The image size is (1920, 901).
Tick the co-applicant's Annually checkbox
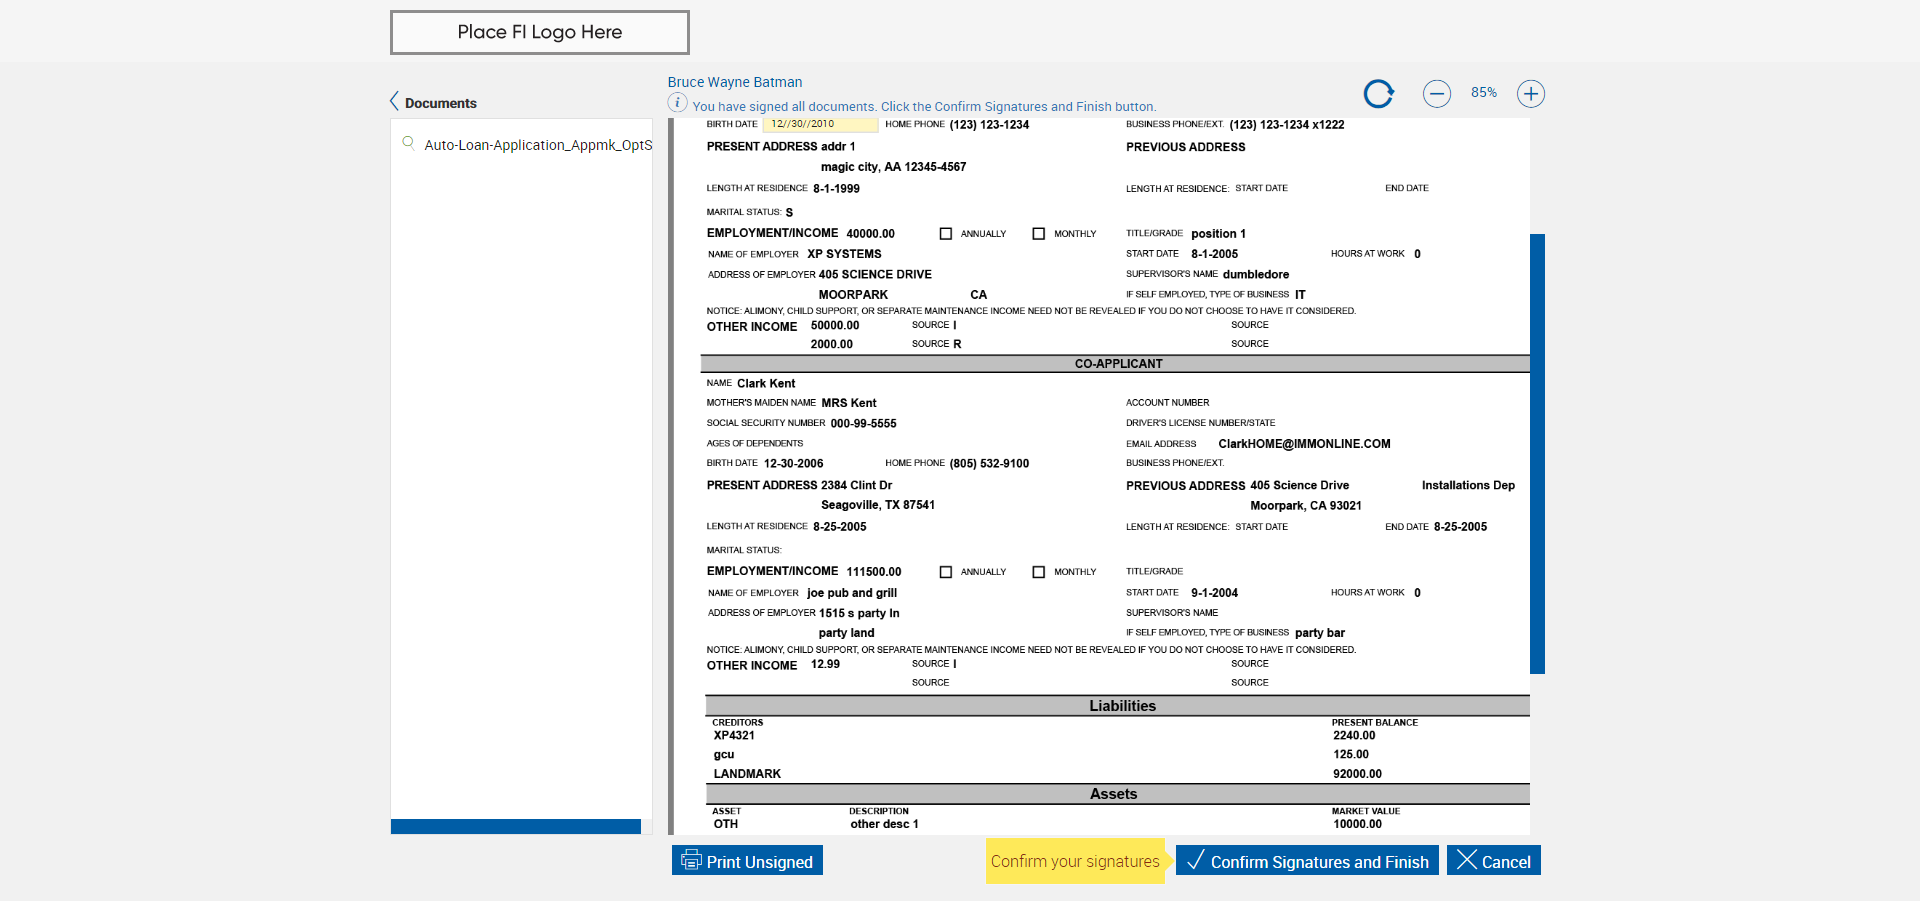pos(945,572)
